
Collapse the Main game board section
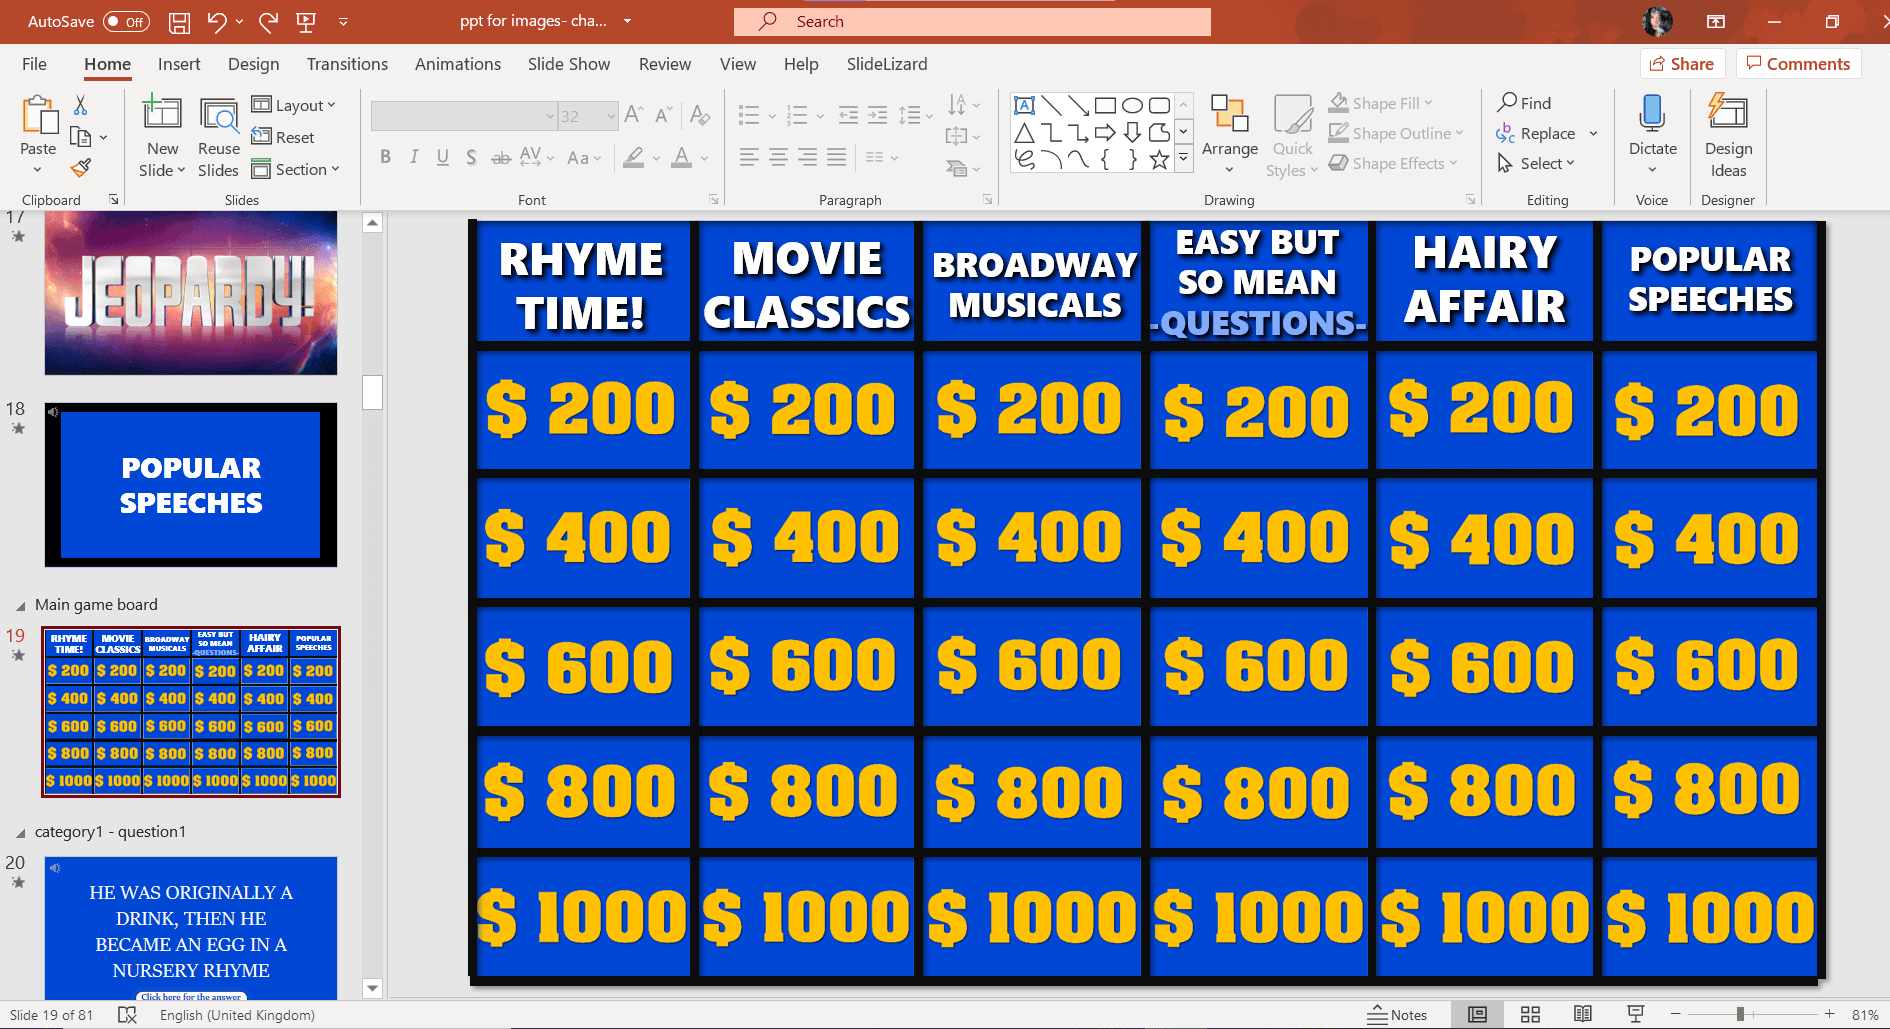[19, 604]
